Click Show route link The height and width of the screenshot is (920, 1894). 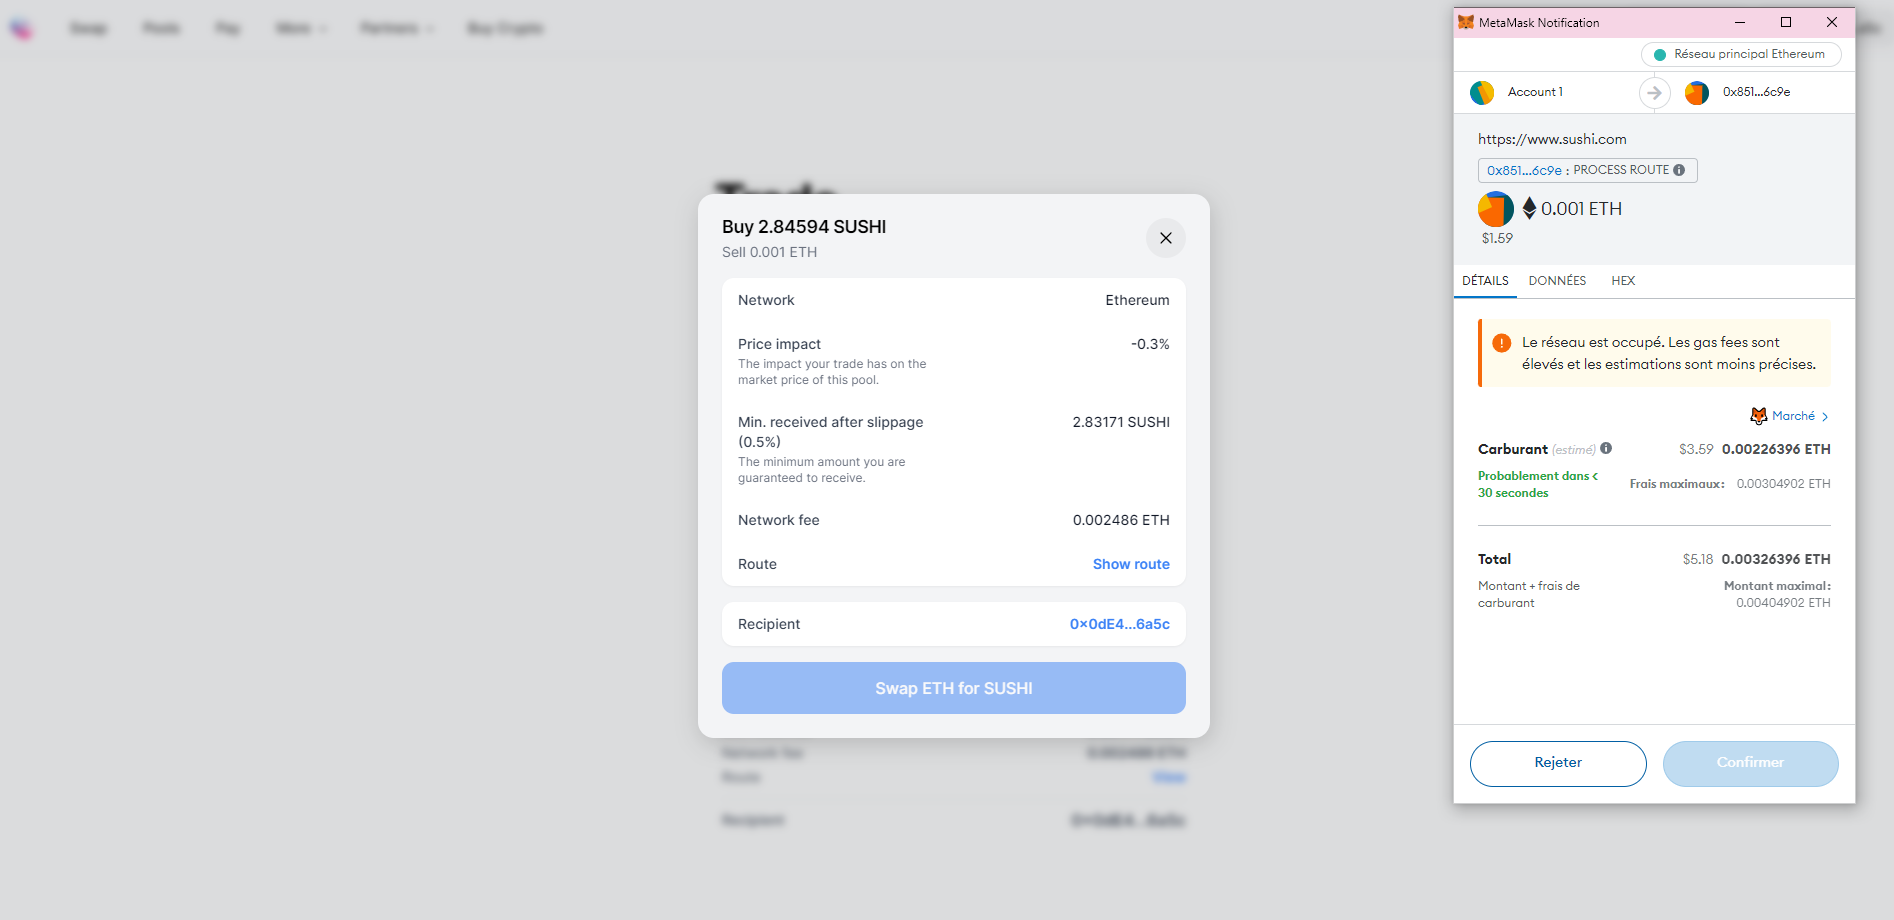[1131, 564]
